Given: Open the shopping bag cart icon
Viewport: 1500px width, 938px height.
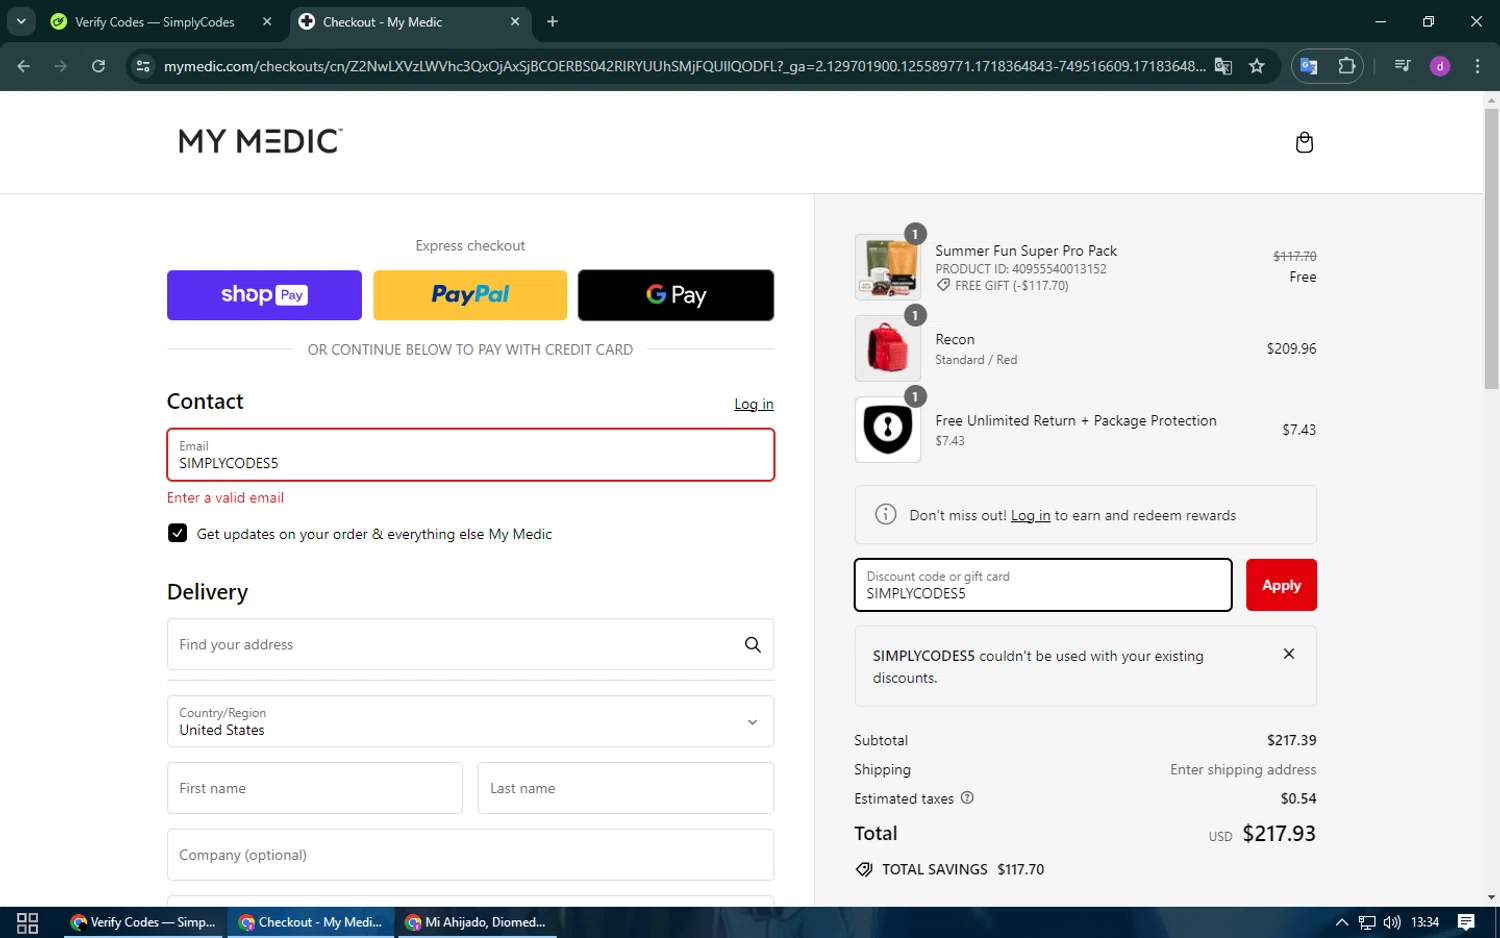Looking at the screenshot, I should click(x=1304, y=142).
